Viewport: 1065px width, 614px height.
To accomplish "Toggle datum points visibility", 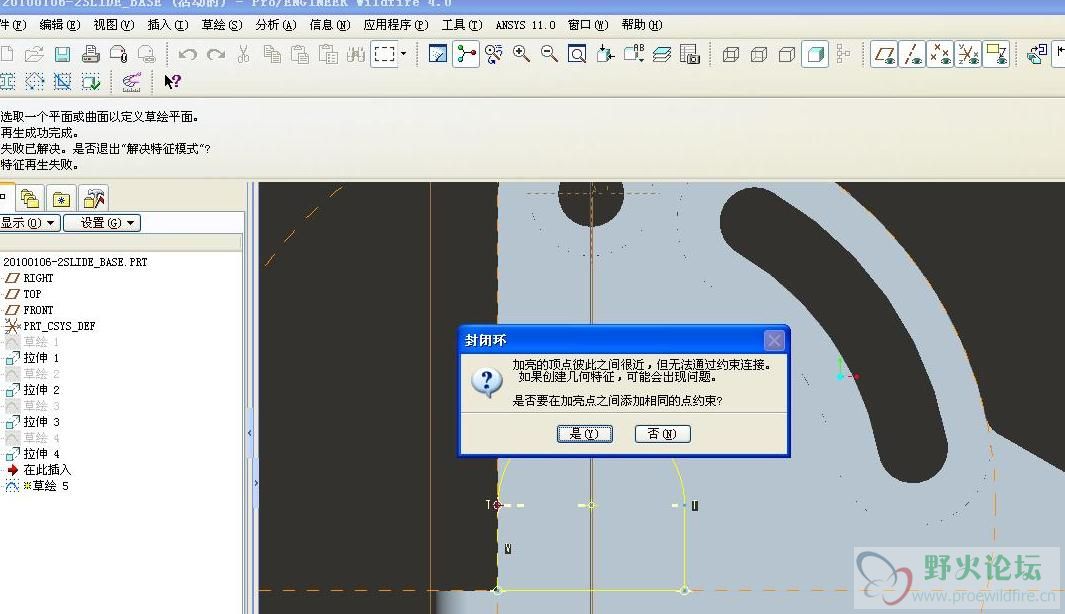I will click(x=940, y=54).
